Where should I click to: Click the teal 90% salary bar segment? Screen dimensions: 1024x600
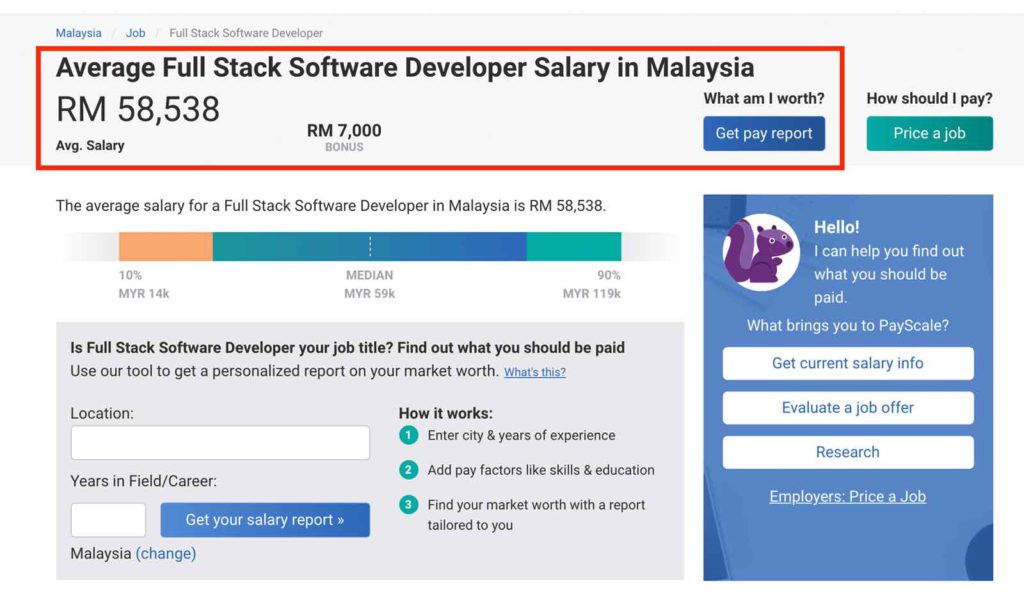[x=575, y=244]
